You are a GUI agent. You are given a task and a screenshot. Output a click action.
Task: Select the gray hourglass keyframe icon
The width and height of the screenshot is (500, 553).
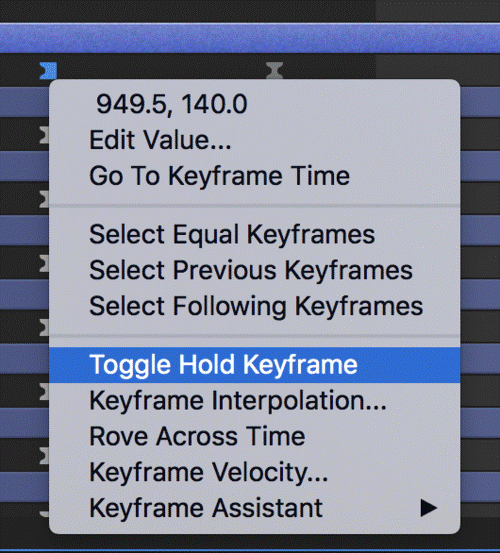[x=274, y=70]
